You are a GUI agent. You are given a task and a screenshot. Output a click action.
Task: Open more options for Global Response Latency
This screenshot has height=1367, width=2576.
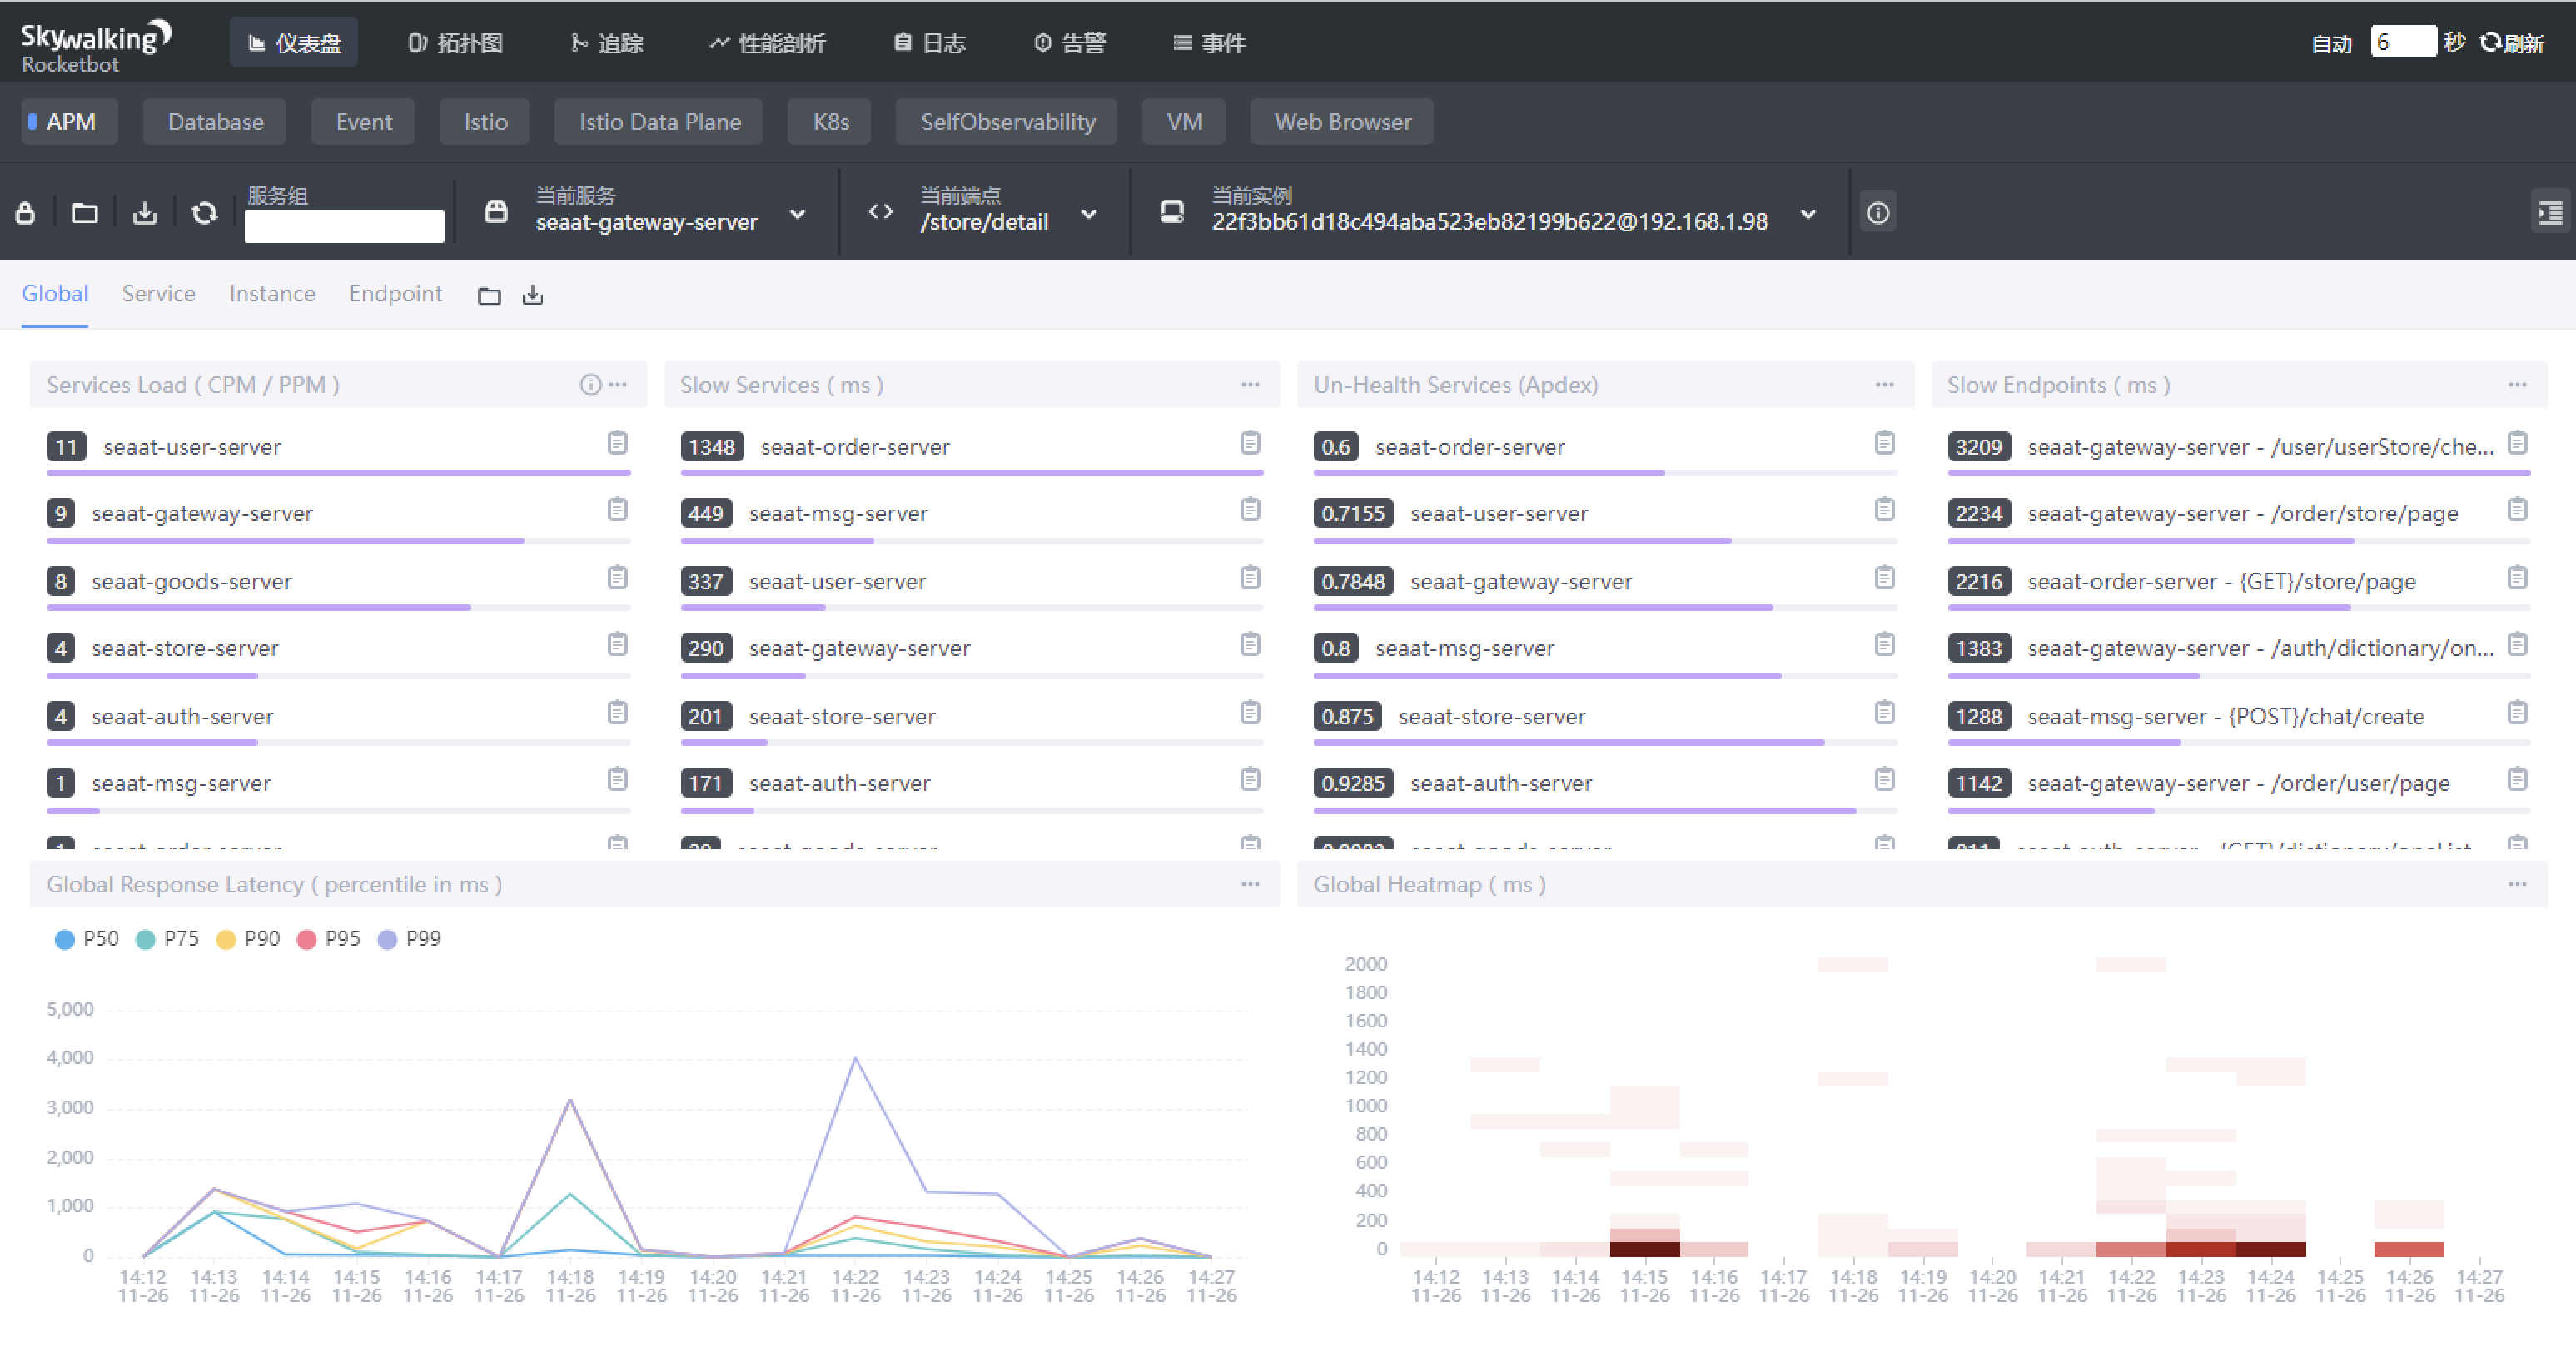1250,885
